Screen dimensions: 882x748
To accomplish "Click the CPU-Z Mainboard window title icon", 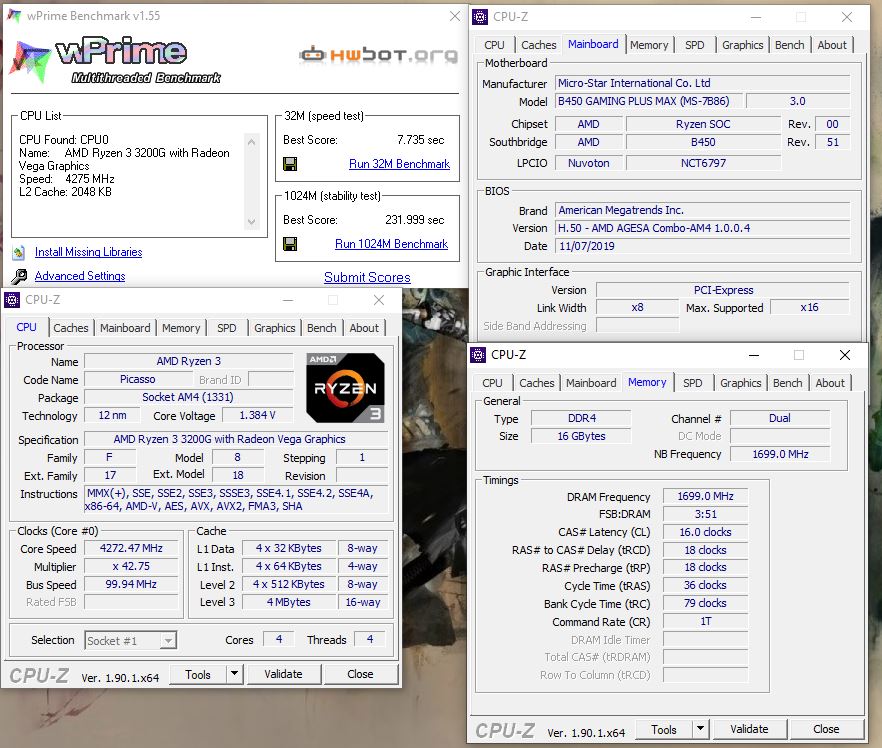I will click(480, 17).
